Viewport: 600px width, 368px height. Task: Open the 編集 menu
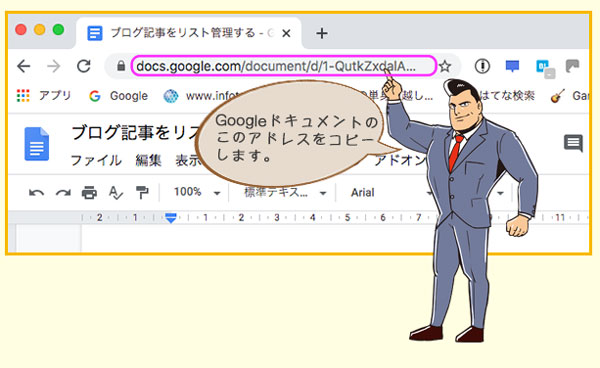[148, 160]
